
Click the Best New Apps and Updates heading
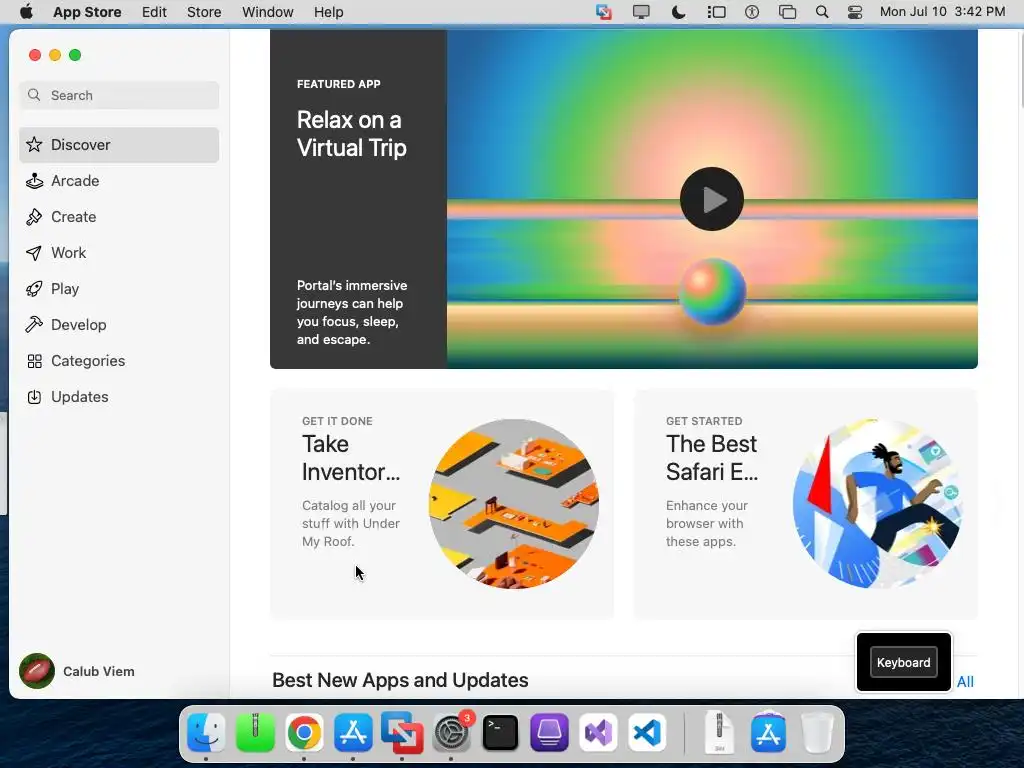pyautogui.click(x=400, y=680)
